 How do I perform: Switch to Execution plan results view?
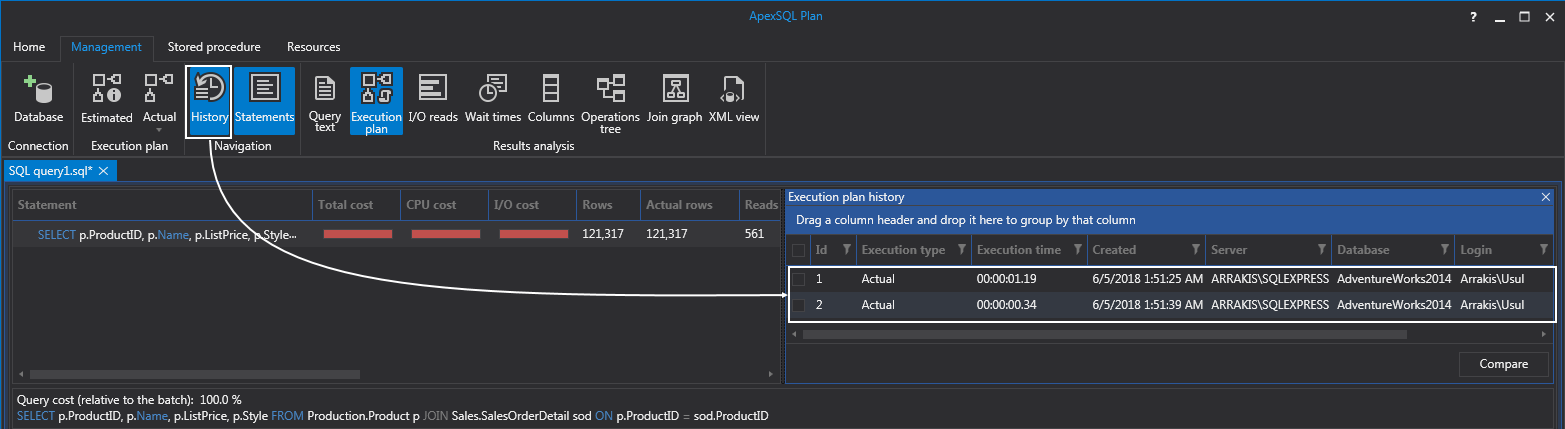click(376, 103)
